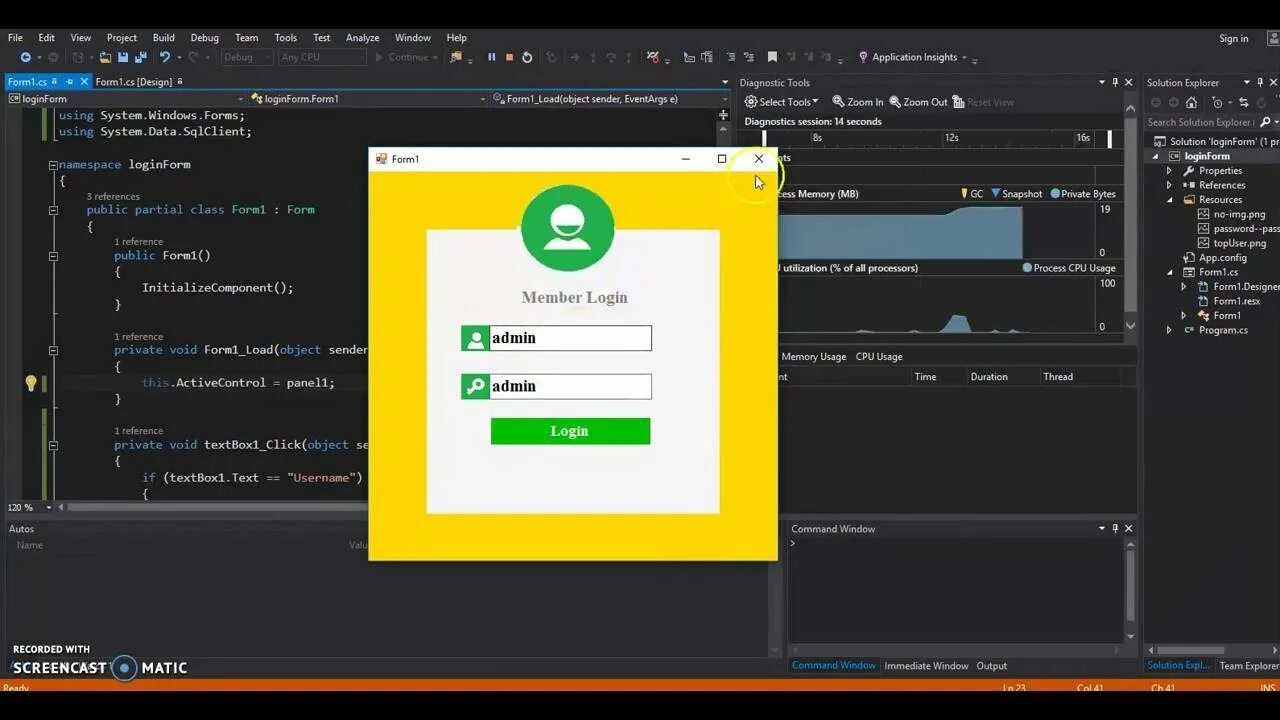1280x720 pixels.
Task: Click Sync with Active Document in Solution Explorer
Action: click(1243, 102)
